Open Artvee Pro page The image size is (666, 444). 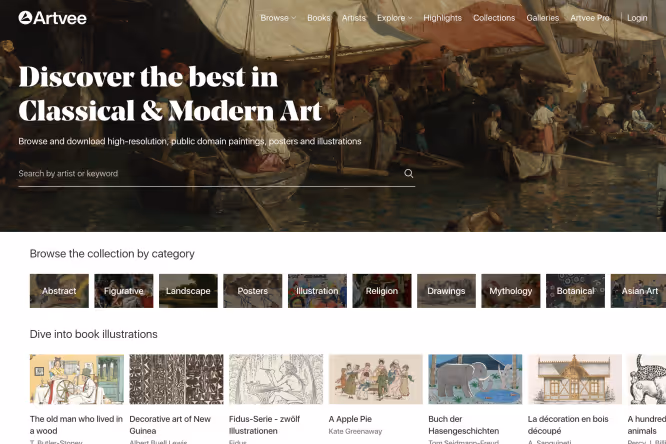[590, 18]
